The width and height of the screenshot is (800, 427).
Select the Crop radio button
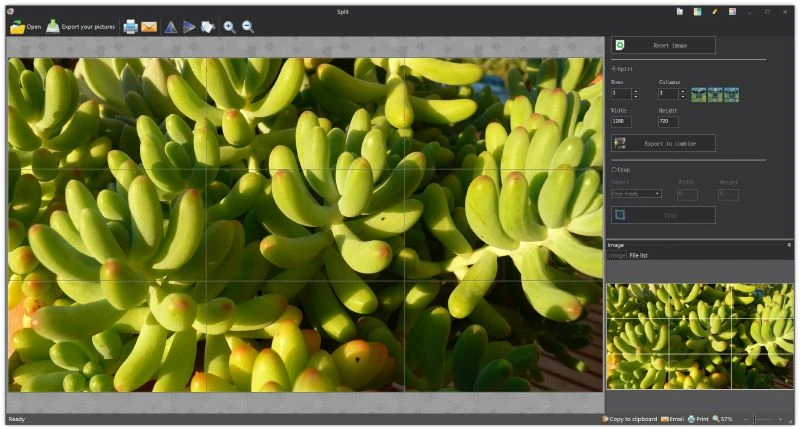coord(614,169)
